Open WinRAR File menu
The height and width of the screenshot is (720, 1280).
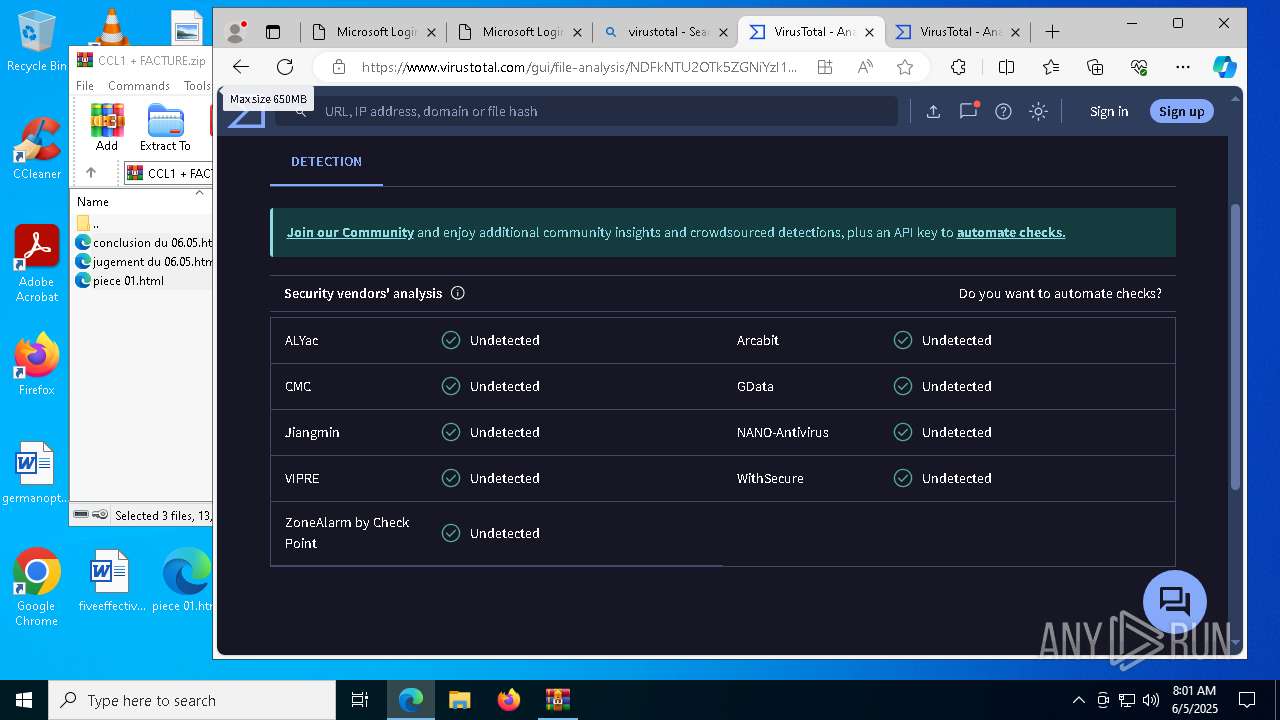85,86
